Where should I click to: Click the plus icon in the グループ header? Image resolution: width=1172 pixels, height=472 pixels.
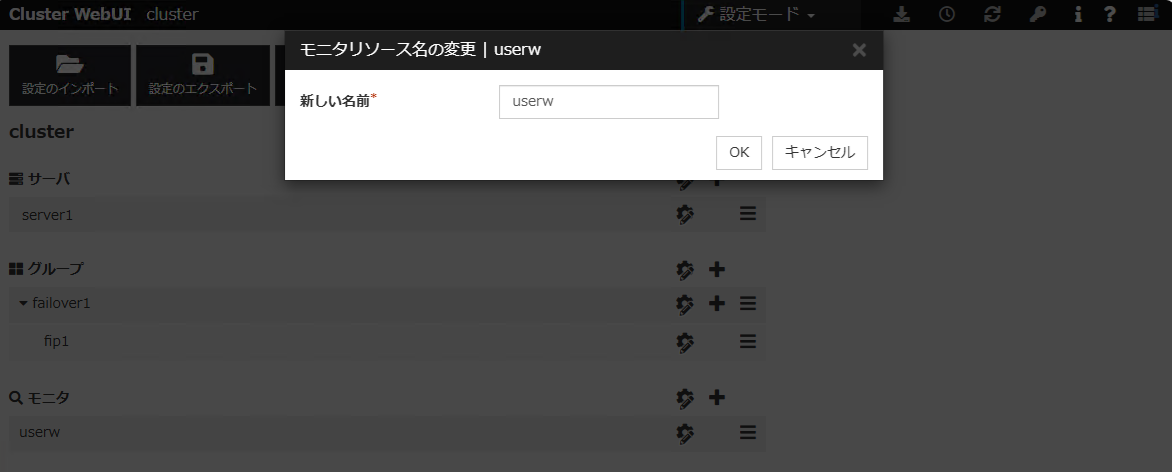click(717, 269)
